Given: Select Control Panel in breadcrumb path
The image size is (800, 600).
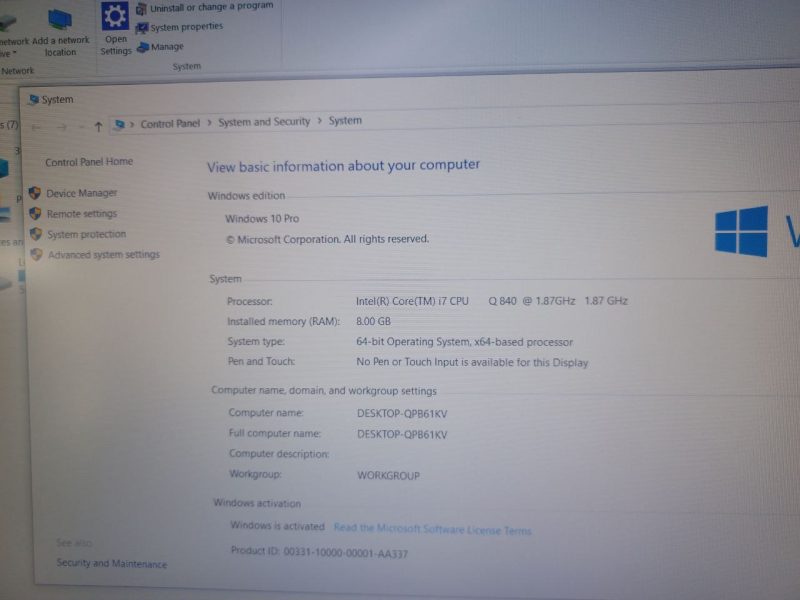Looking at the screenshot, I should coord(170,123).
